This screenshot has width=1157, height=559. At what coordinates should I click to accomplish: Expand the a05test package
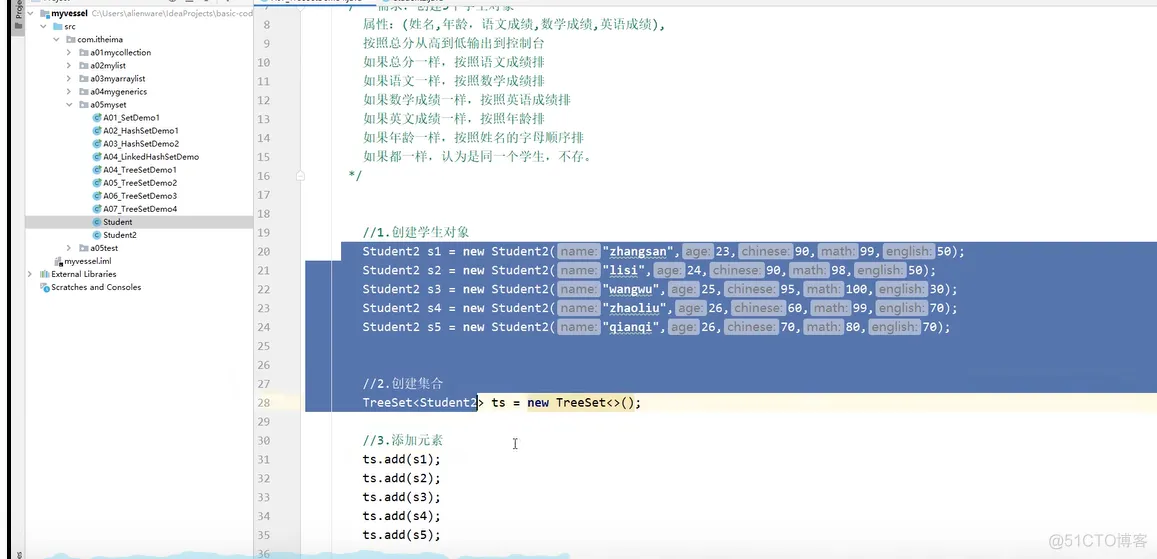click(69, 248)
